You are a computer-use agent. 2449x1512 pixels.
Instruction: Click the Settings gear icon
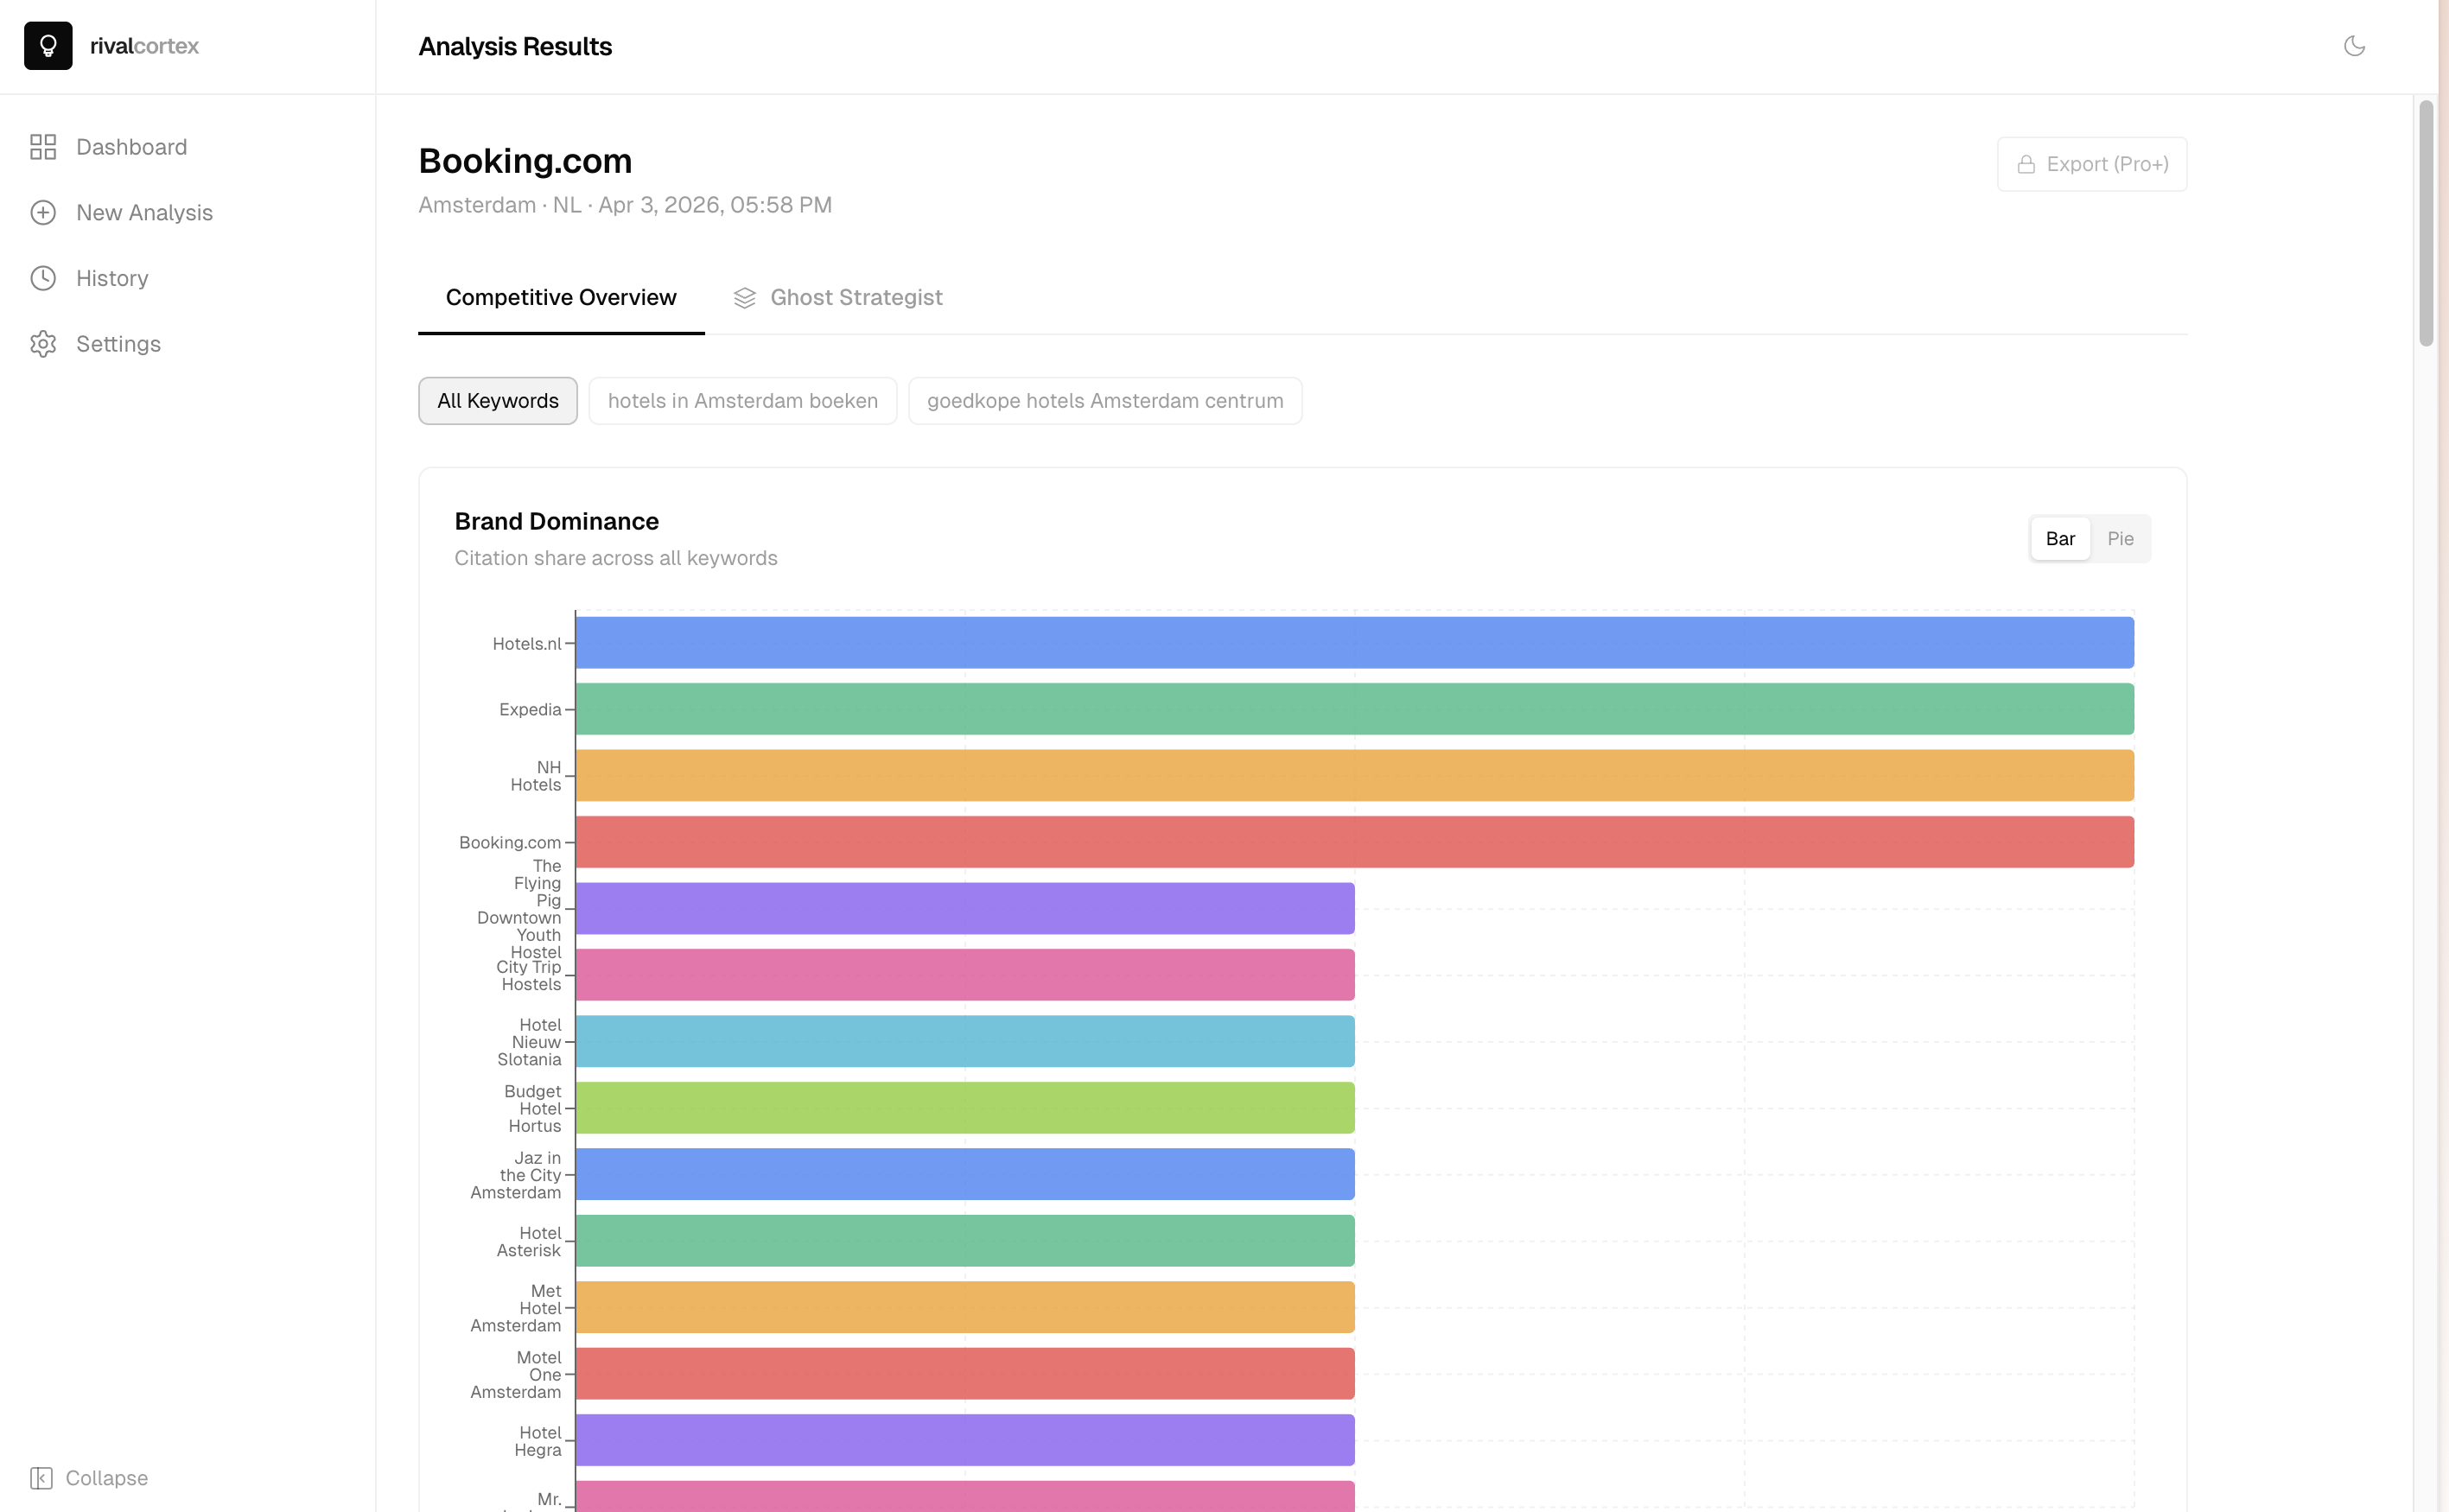coord(43,344)
